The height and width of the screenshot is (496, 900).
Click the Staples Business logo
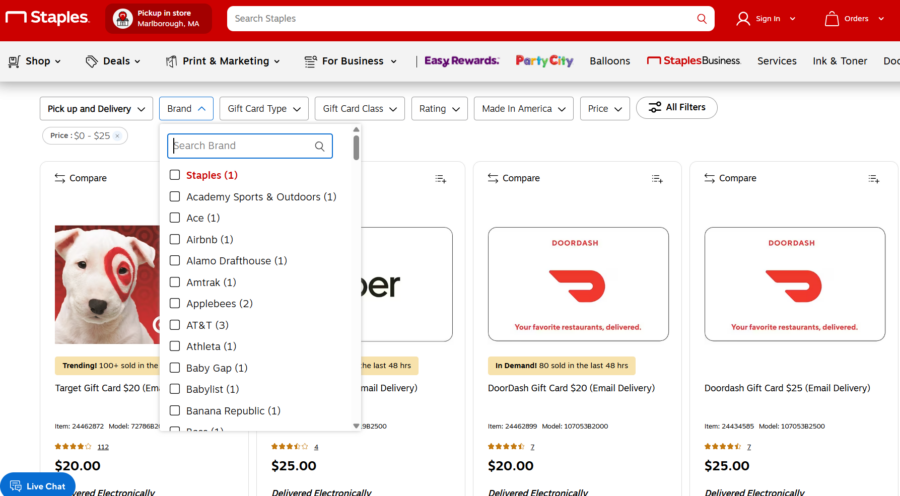point(693,61)
